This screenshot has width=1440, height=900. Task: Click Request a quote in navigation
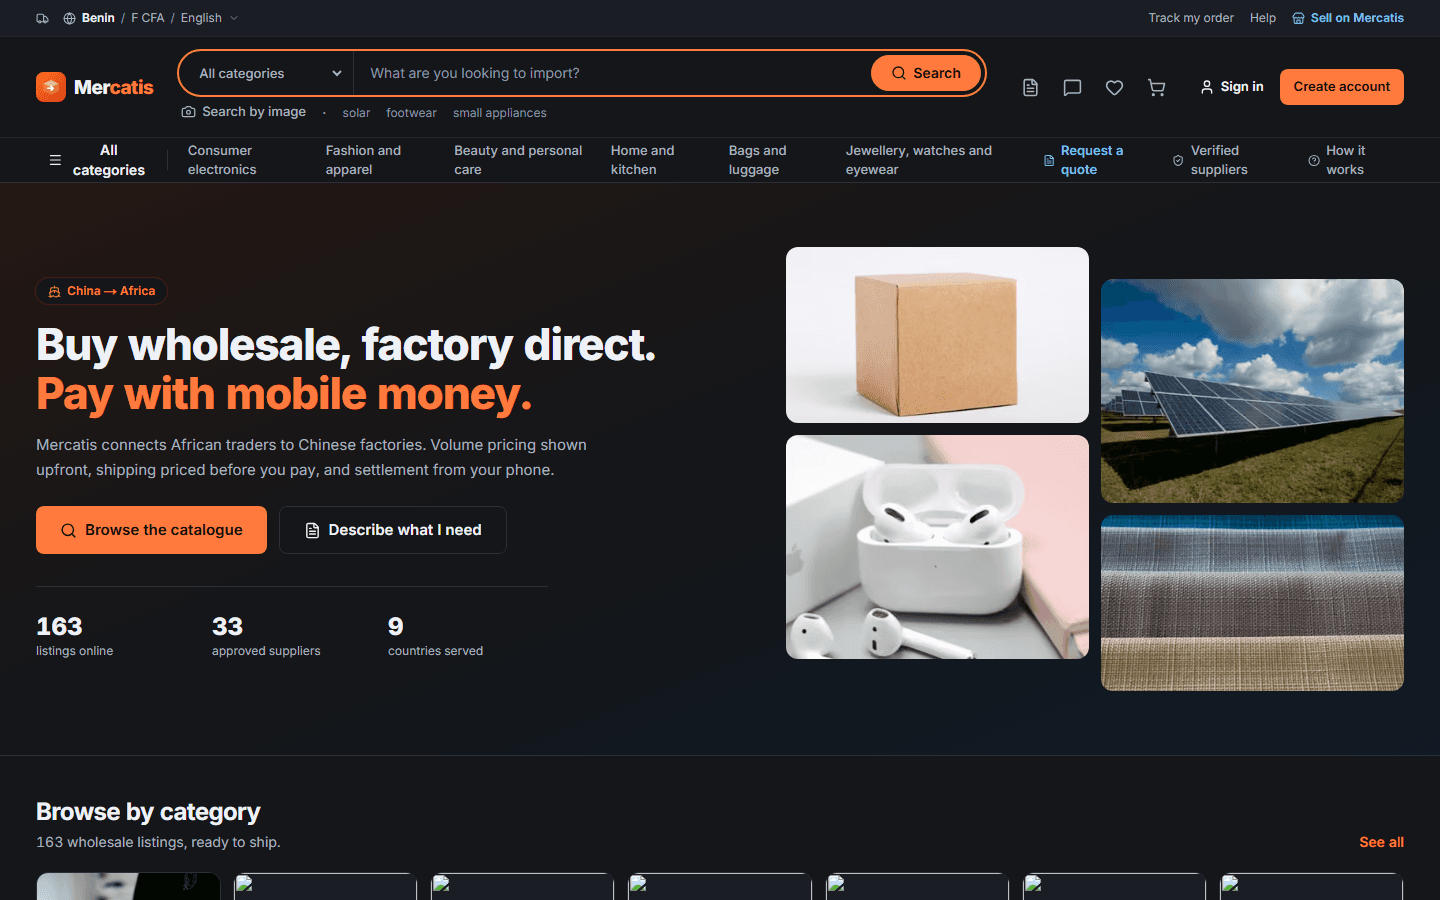1083,160
